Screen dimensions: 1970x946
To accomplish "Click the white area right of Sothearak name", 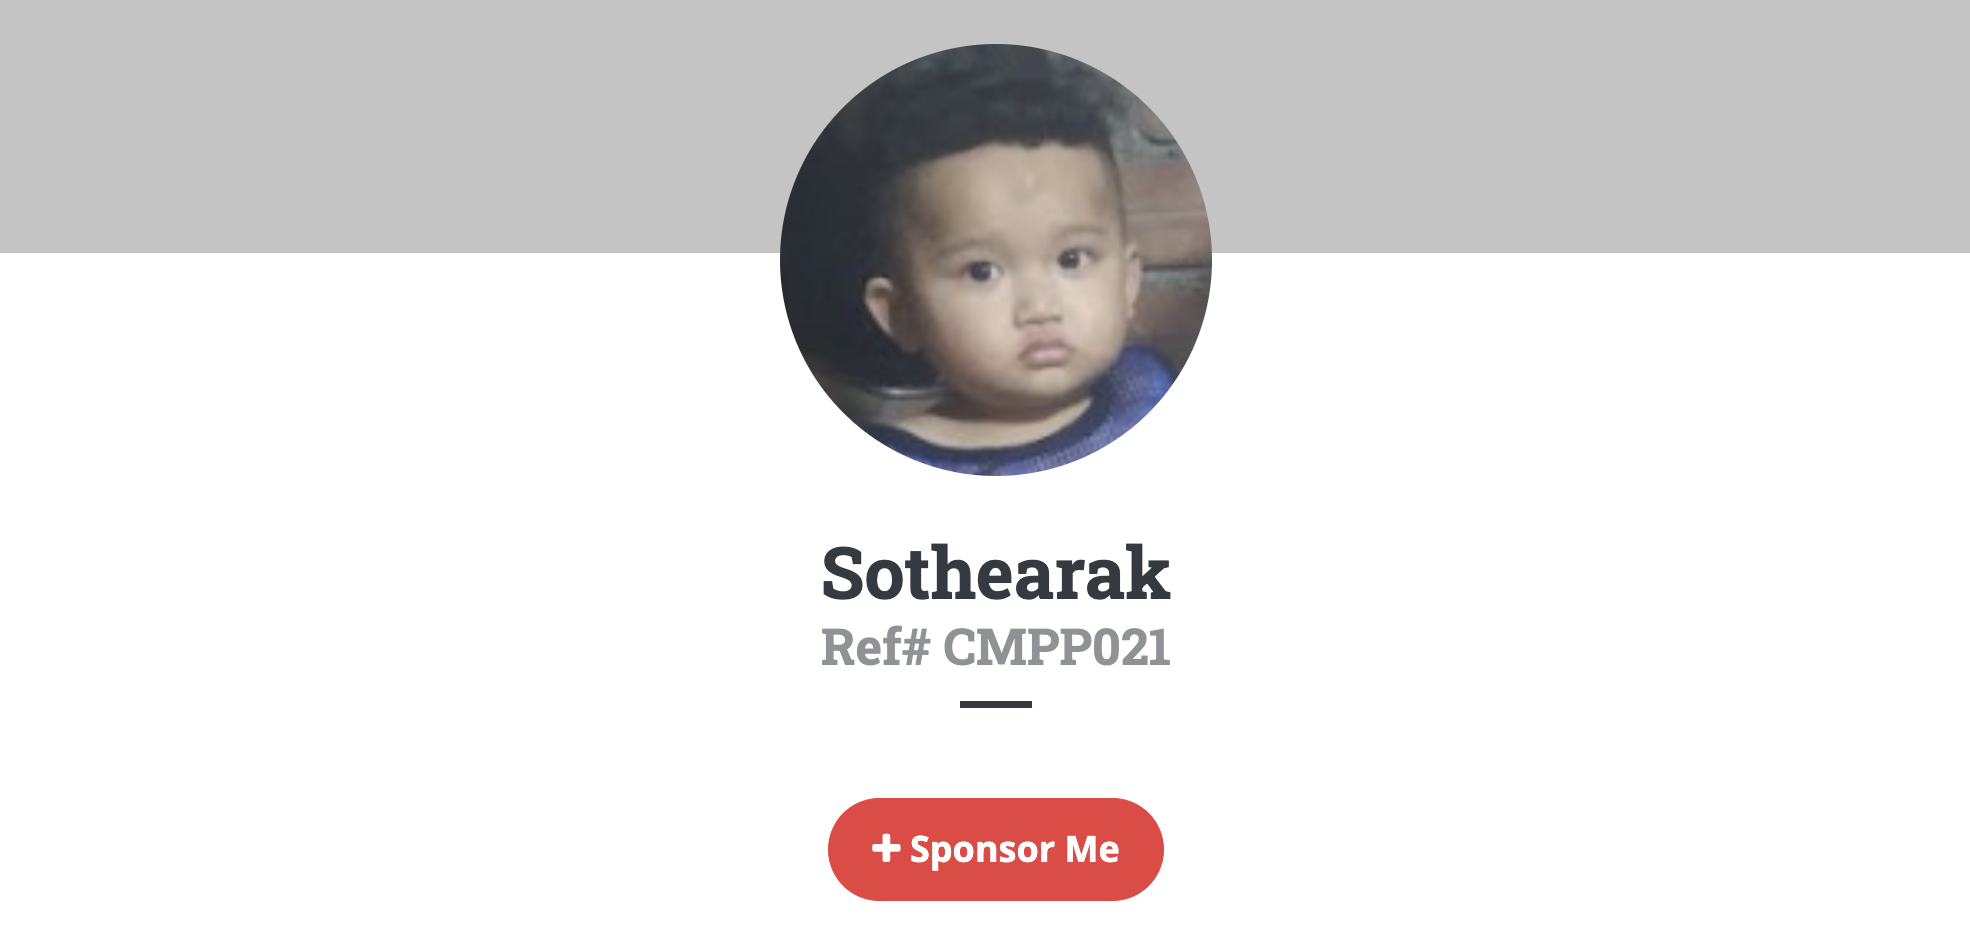I will [x=1570, y=574].
